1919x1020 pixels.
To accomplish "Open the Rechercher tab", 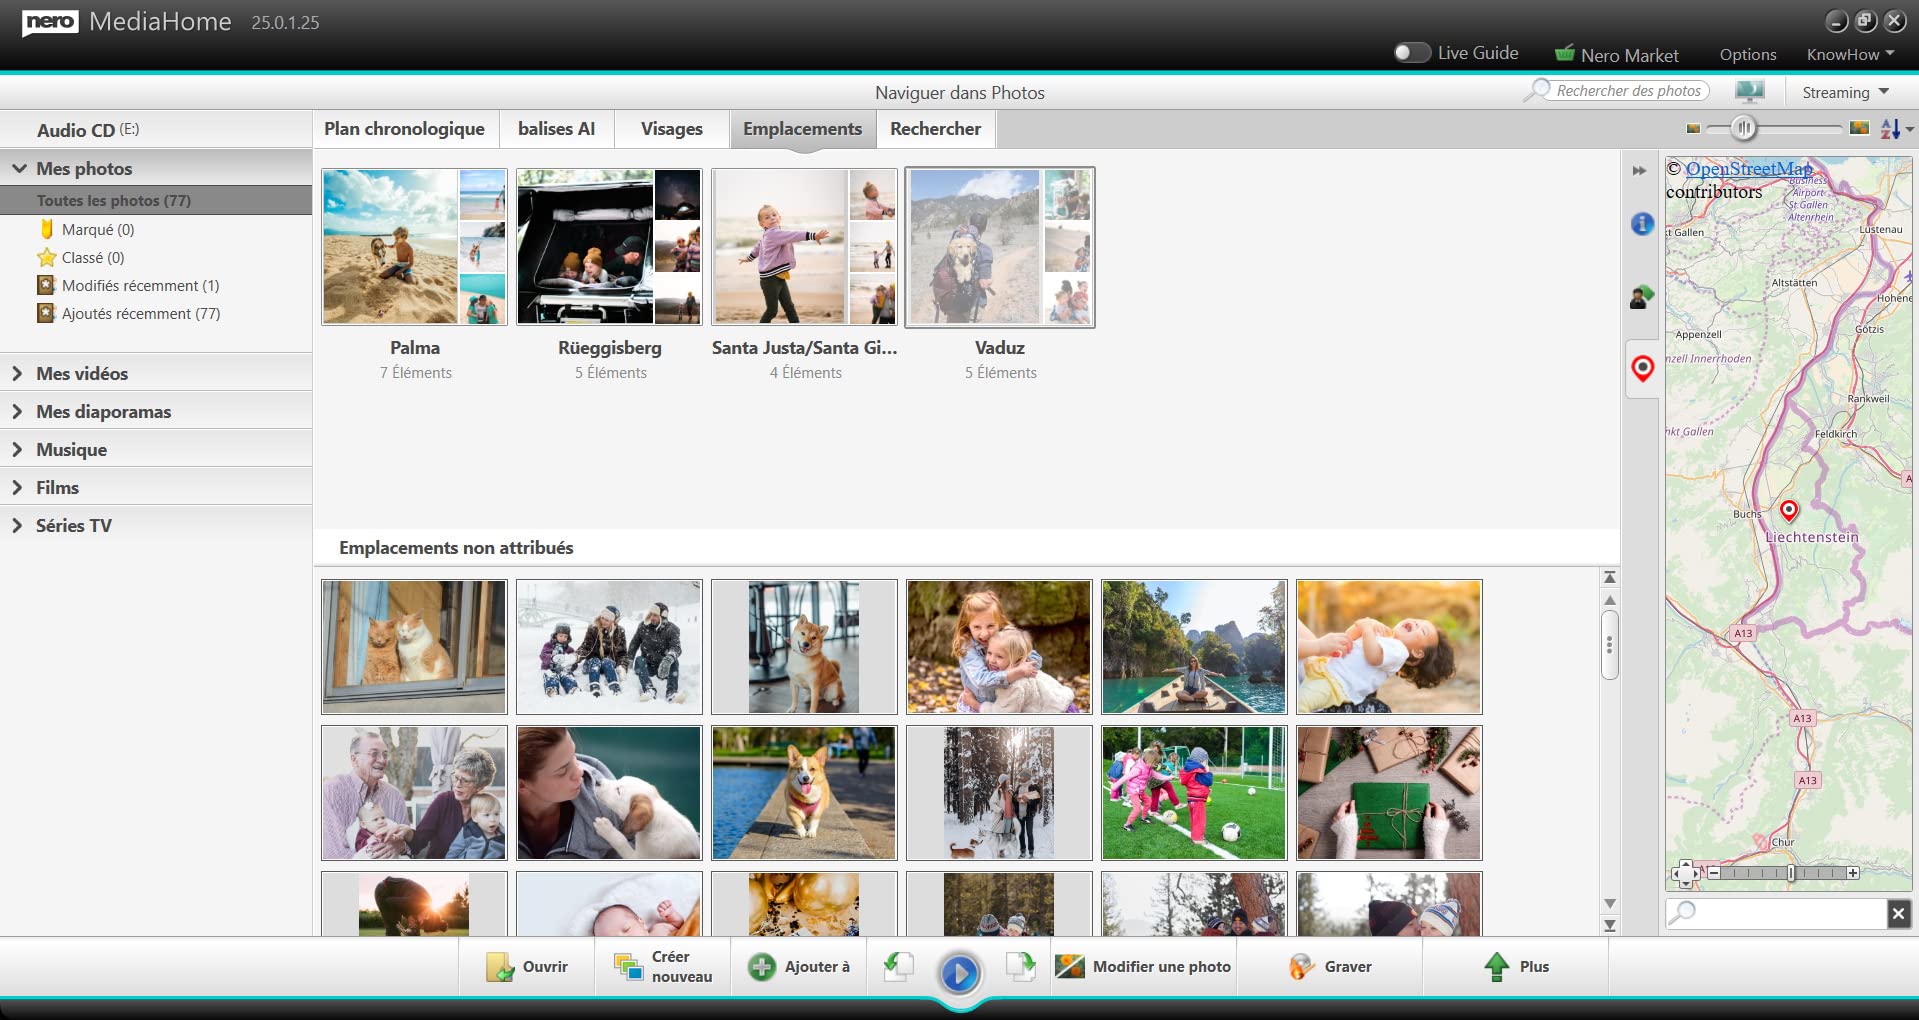I will 935,129.
